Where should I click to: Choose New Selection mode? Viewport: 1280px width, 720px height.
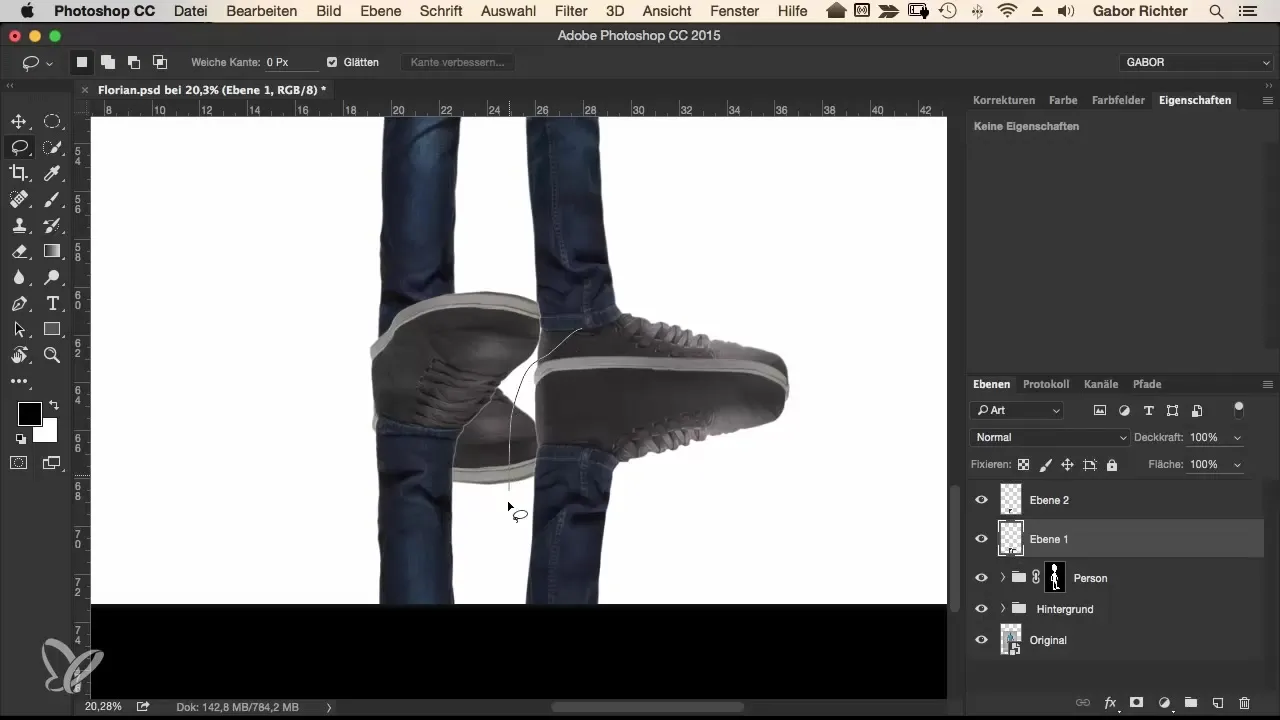[x=82, y=62]
